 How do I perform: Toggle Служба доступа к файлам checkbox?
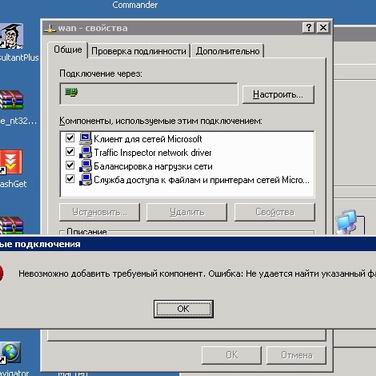tap(70, 179)
